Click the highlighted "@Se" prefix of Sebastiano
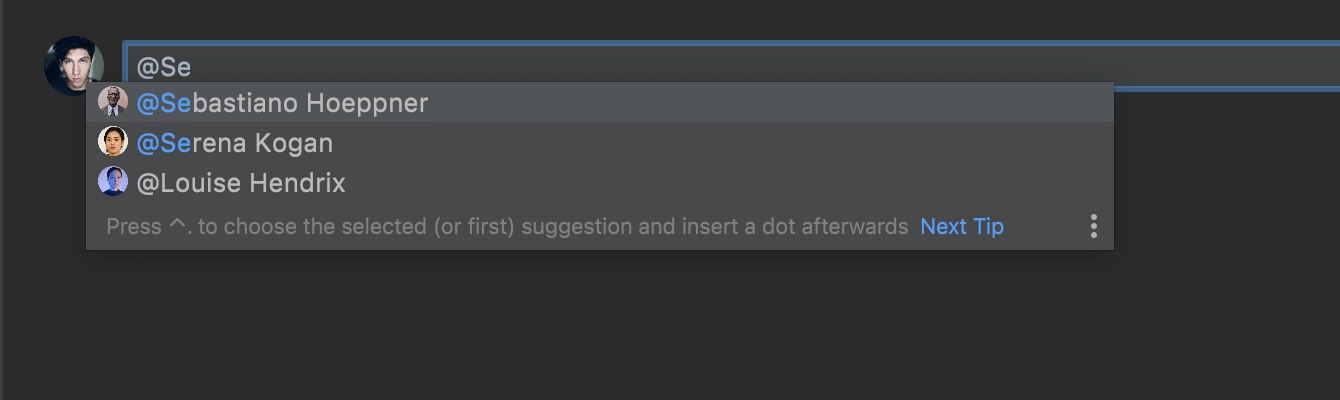Image resolution: width=1340 pixels, height=400 pixels. coord(163,103)
